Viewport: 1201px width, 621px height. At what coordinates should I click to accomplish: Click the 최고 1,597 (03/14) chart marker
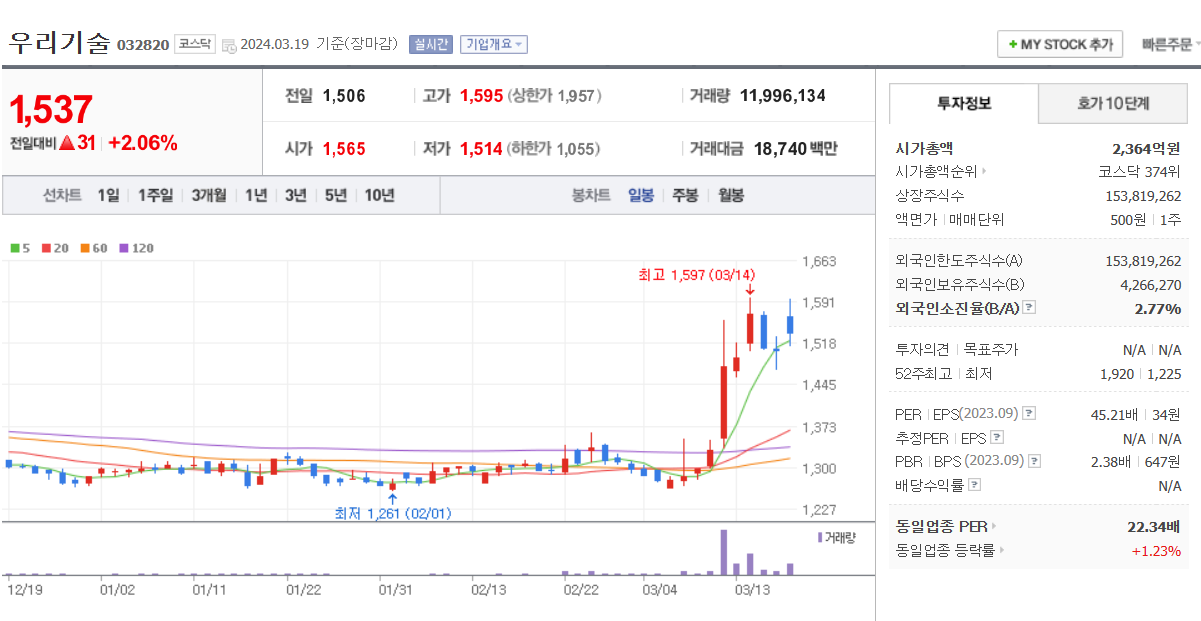(x=696, y=274)
